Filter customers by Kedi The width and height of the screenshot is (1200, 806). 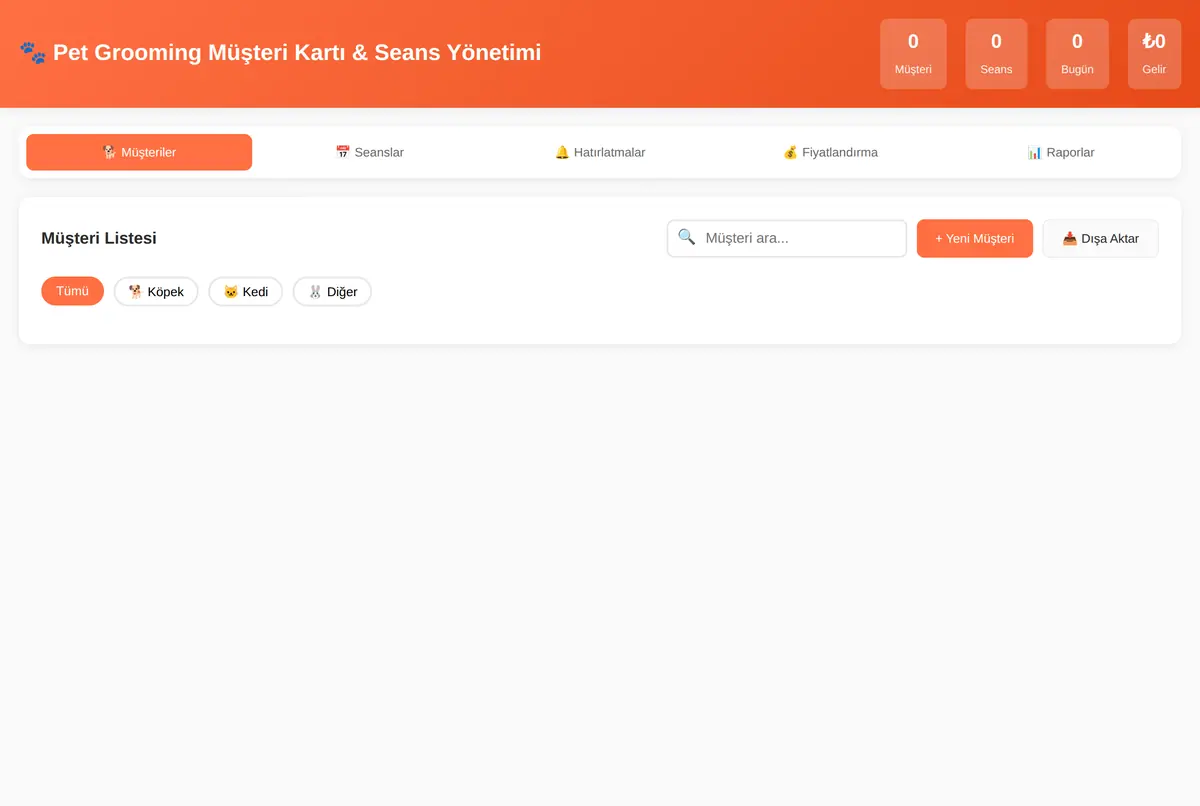[245, 291]
